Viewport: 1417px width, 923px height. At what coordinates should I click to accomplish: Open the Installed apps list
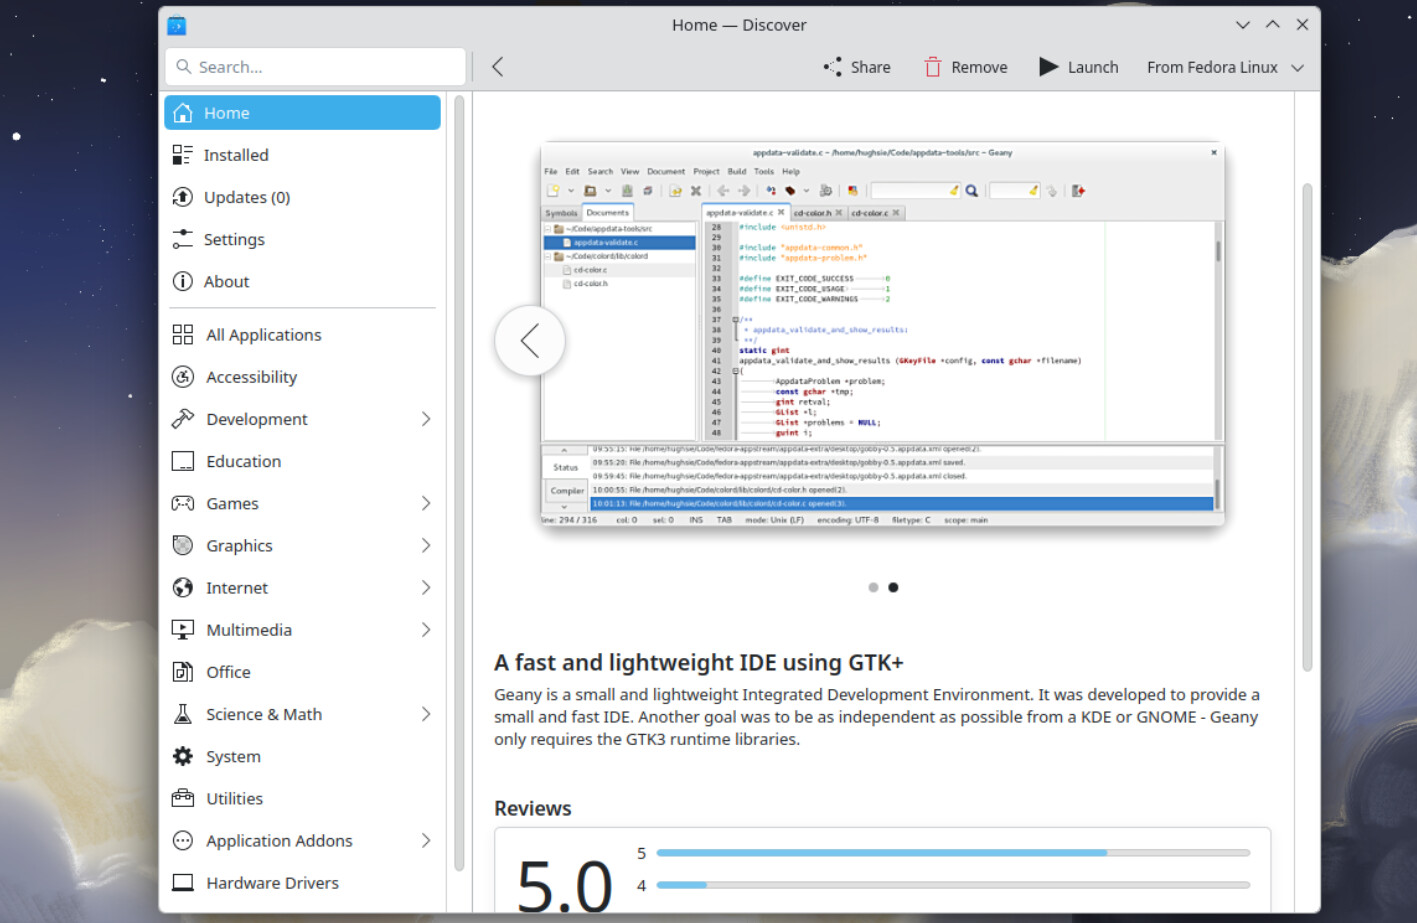click(236, 155)
